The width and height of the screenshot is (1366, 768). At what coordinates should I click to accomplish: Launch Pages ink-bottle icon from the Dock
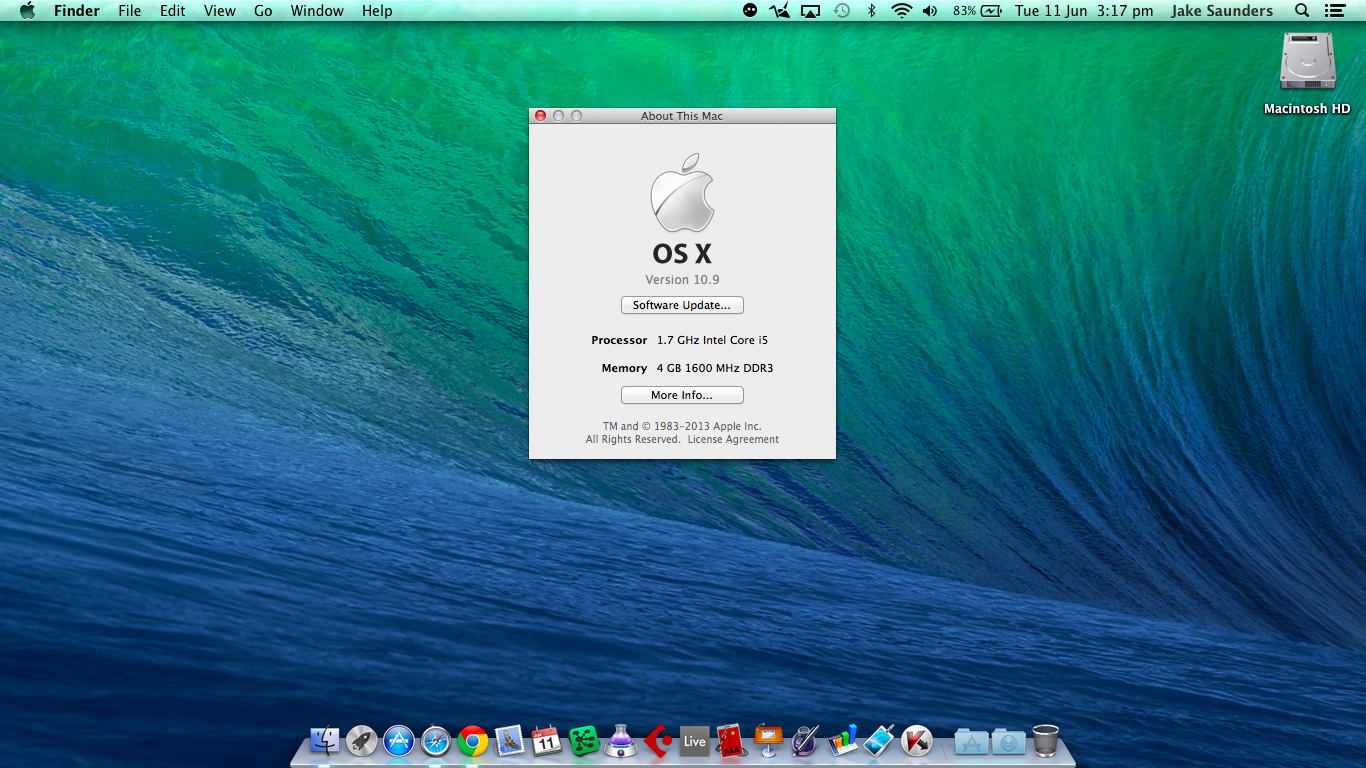pos(806,741)
